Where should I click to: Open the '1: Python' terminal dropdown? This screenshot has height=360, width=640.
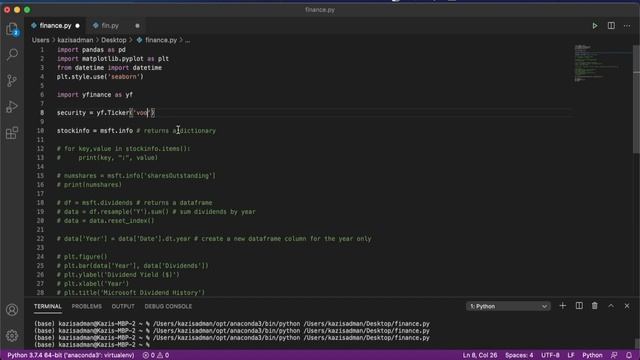pos(508,306)
